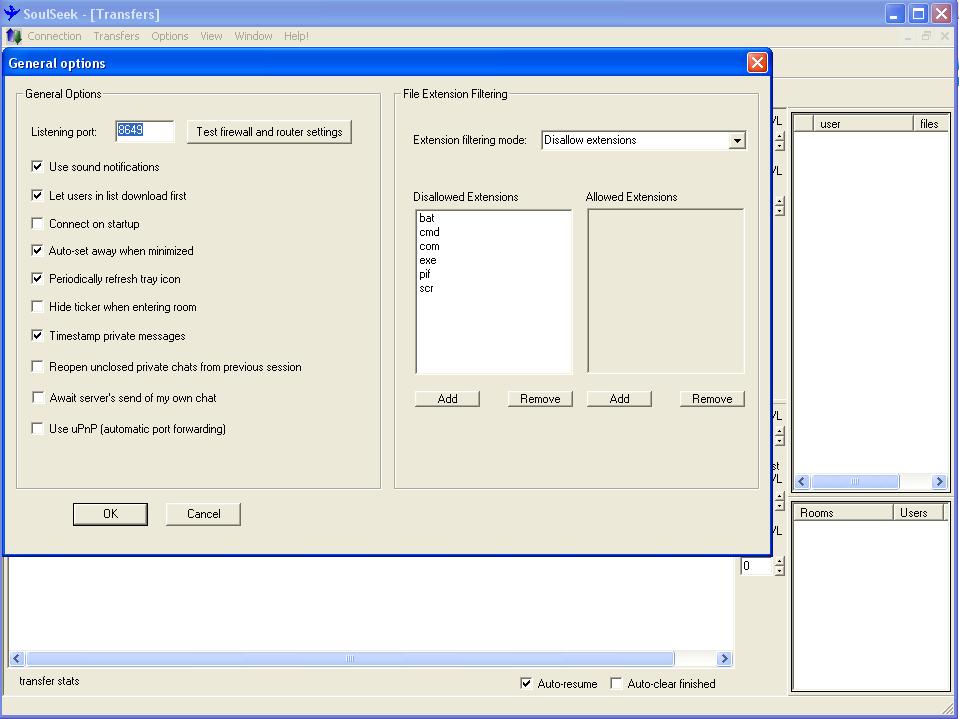Viewport: 959px width, 719px height.
Task: Select exe in Disallowed Extensions list
Action: (x=428, y=260)
